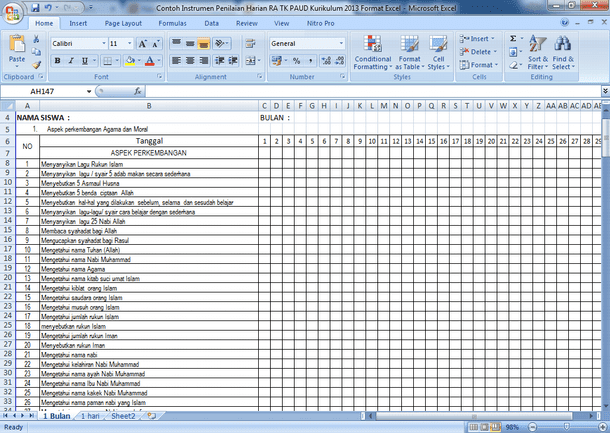Apply top vertical alignment

pyautogui.click(x=176, y=44)
